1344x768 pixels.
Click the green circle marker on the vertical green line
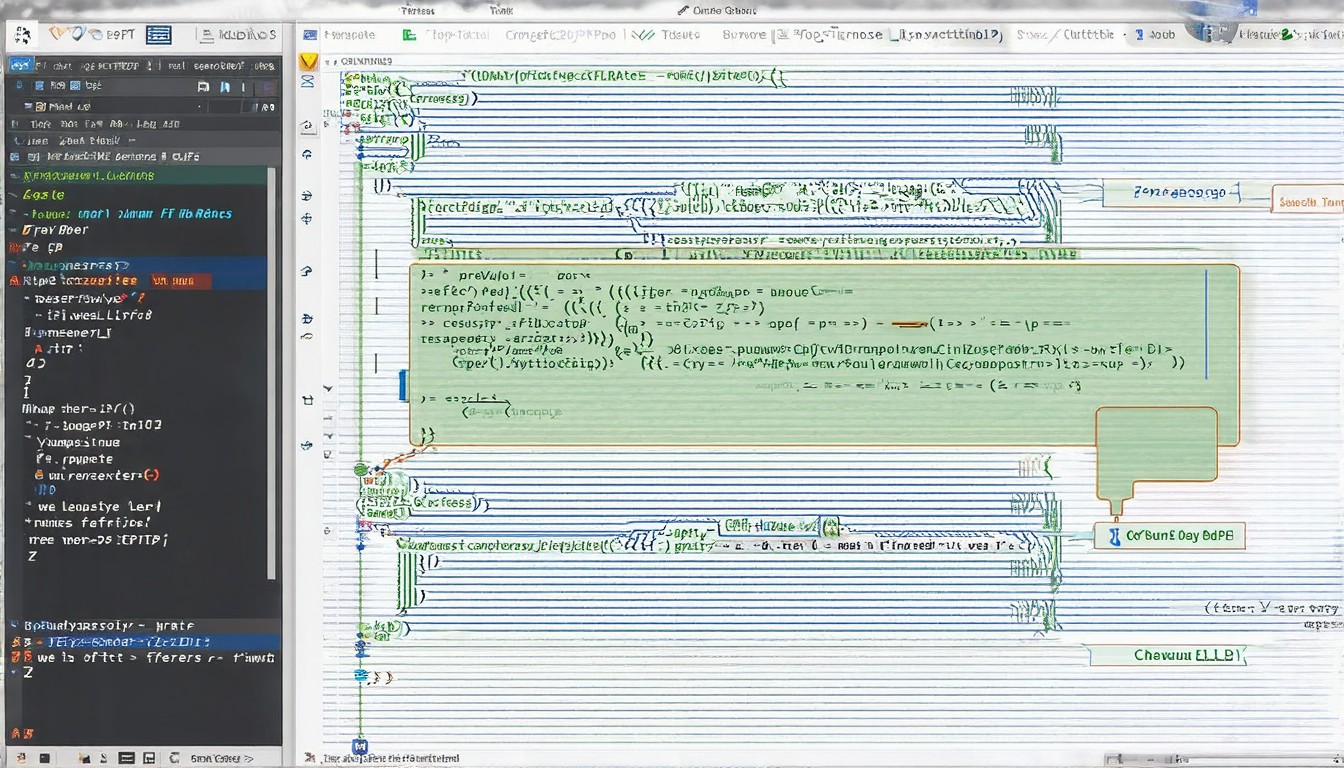coord(361,469)
